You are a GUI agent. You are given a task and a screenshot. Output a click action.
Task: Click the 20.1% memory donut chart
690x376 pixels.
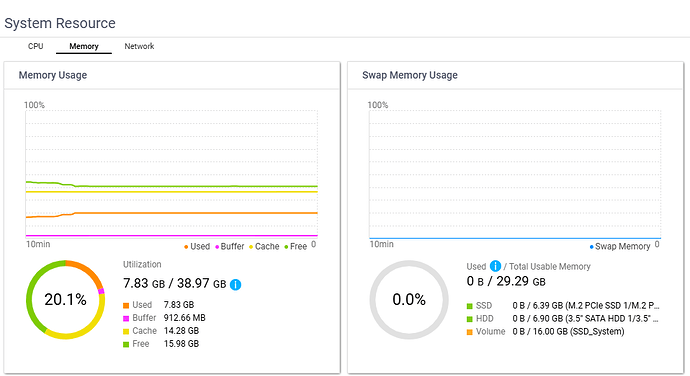point(66,299)
